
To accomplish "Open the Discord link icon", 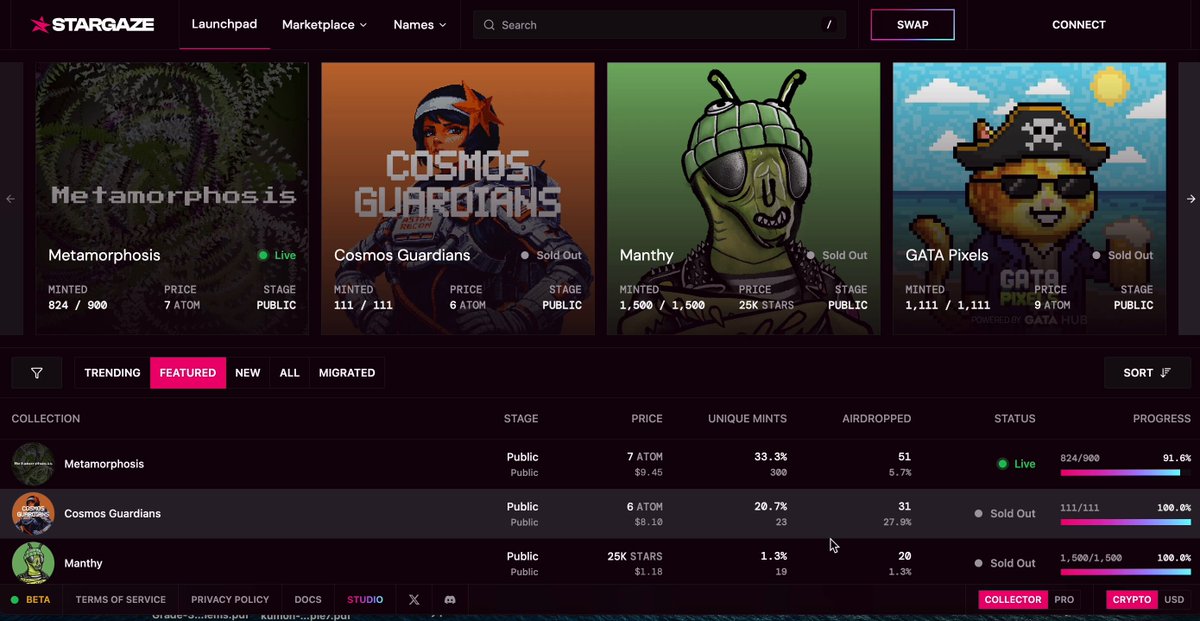I will click(450, 600).
